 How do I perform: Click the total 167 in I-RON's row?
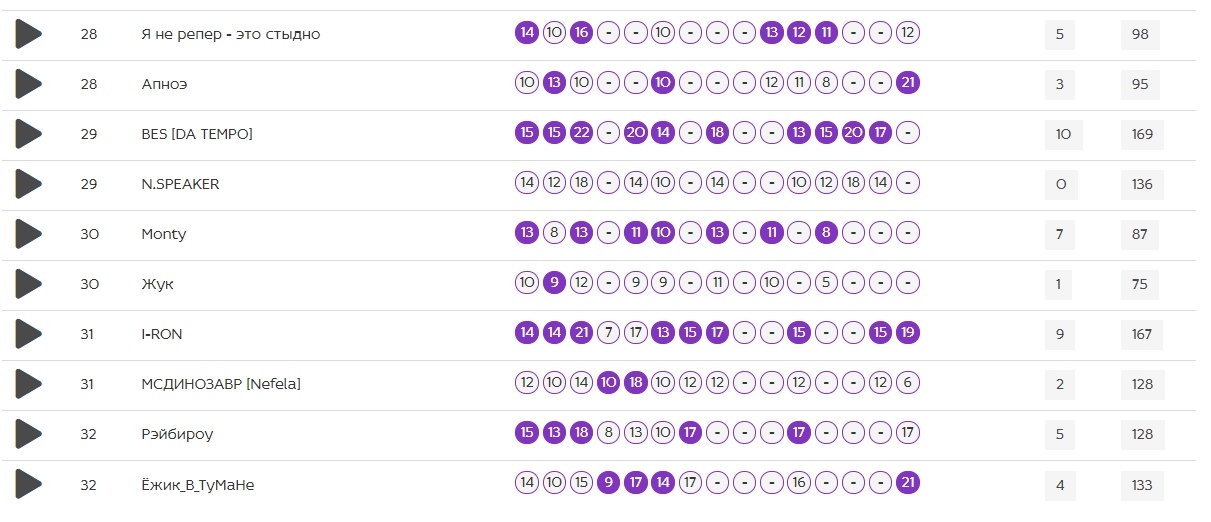tap(1141, 334)
